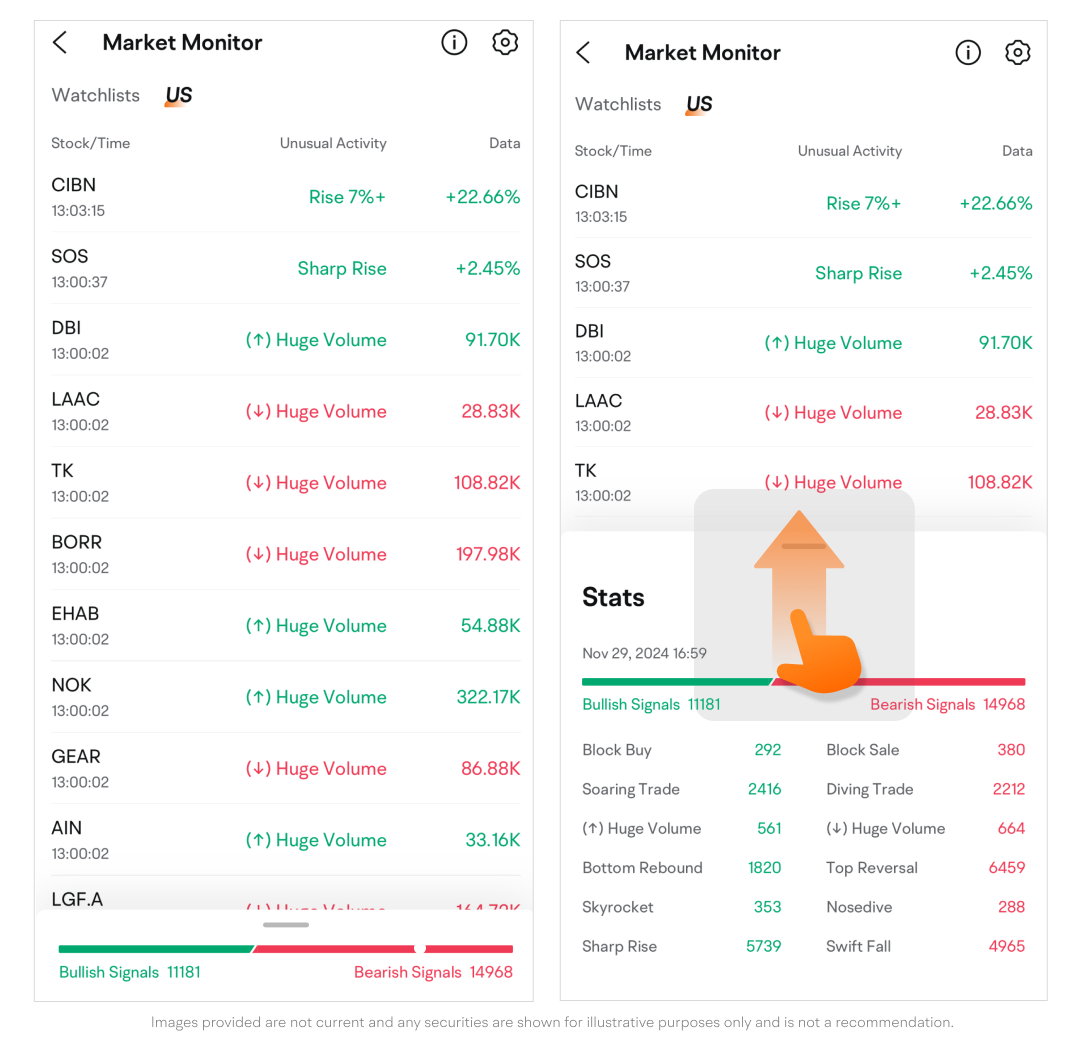
Task: Open settings gear on the left screen
Action: tap(505, 42)
